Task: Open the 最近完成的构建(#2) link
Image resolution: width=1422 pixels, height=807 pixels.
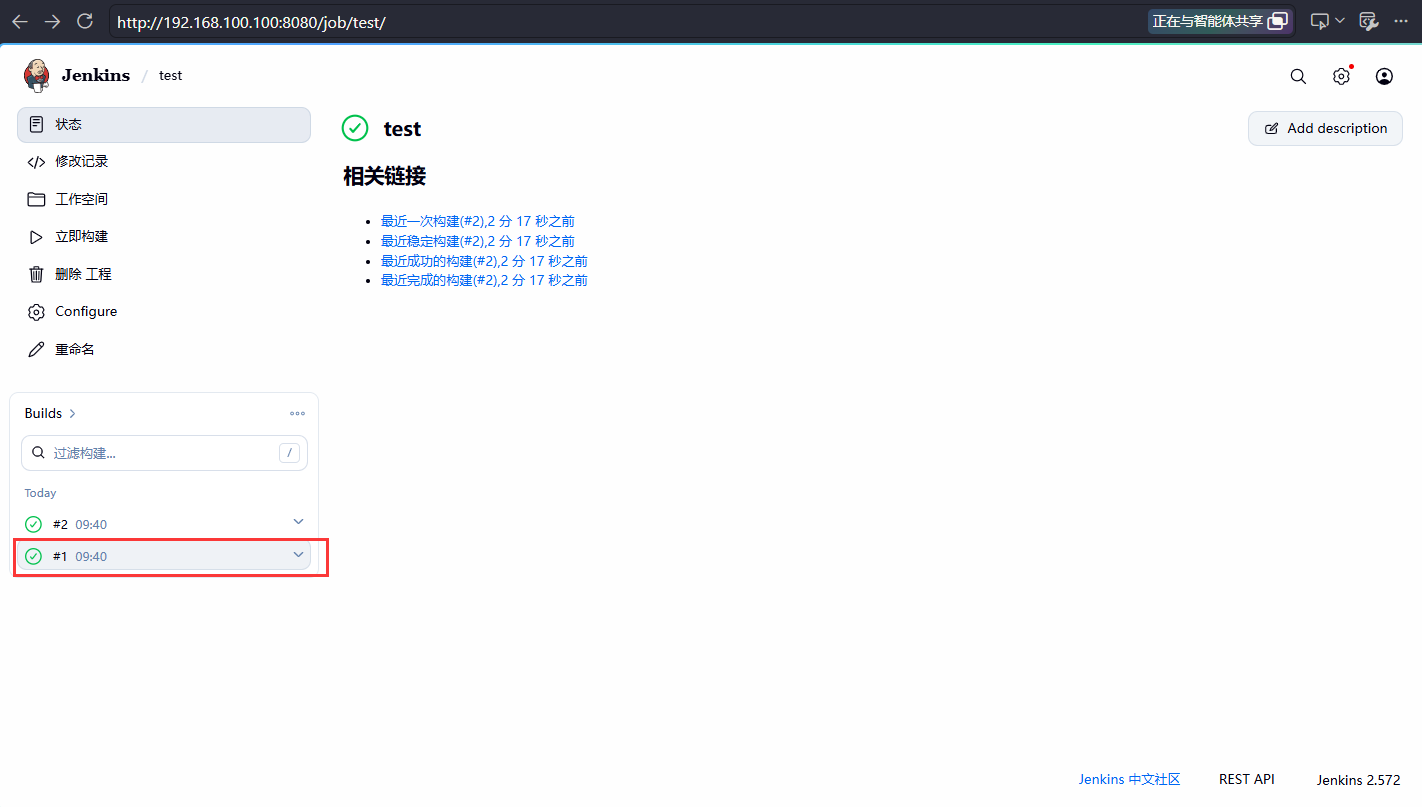Action: tap(484, 280)
